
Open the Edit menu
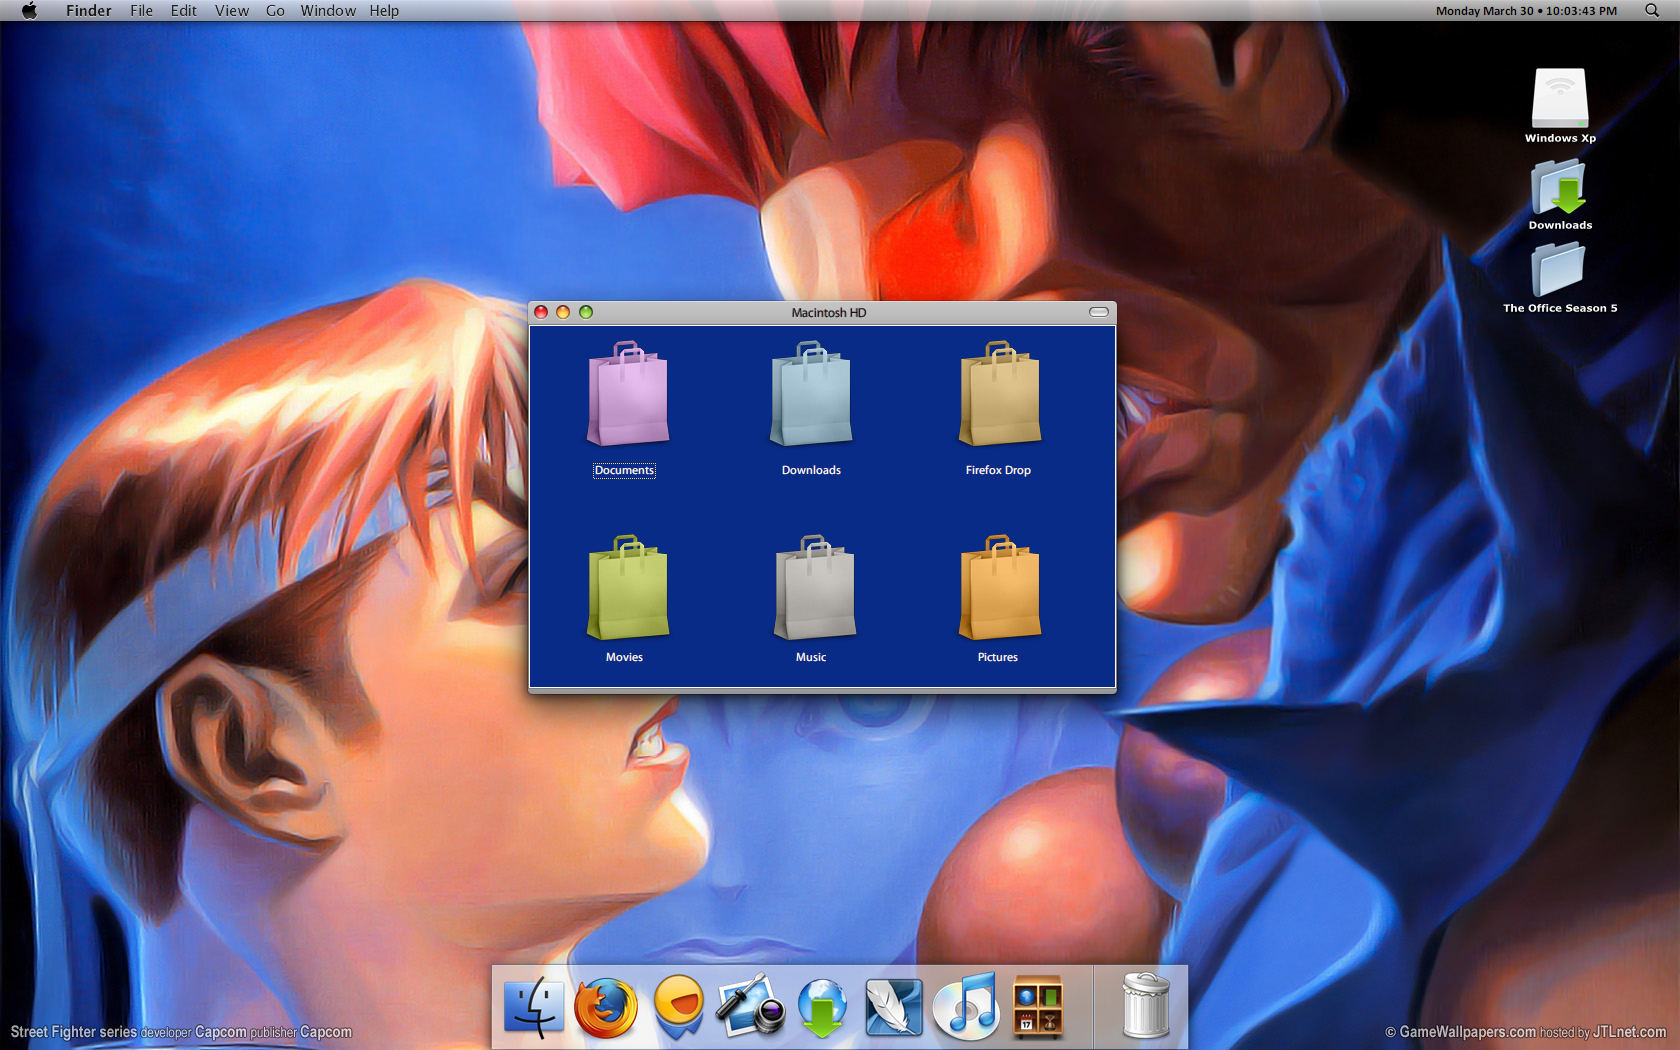184,10
